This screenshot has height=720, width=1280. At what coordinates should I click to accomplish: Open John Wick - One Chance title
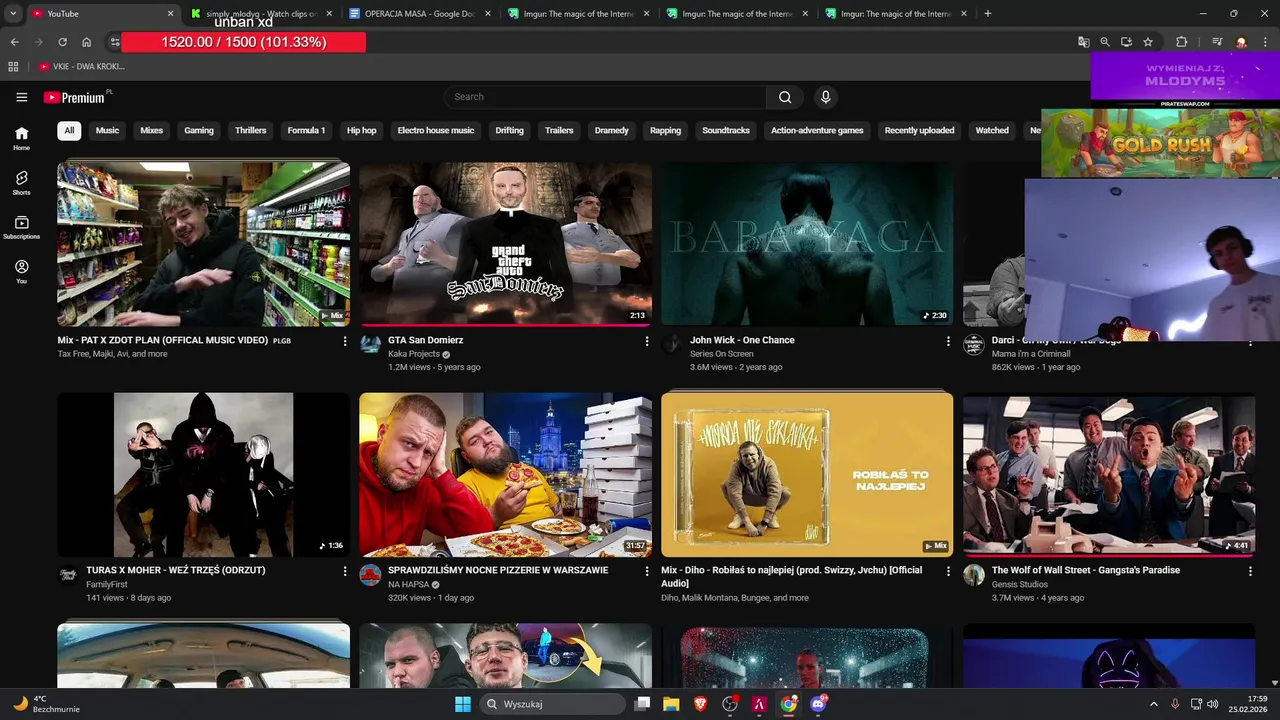(742, 340)
